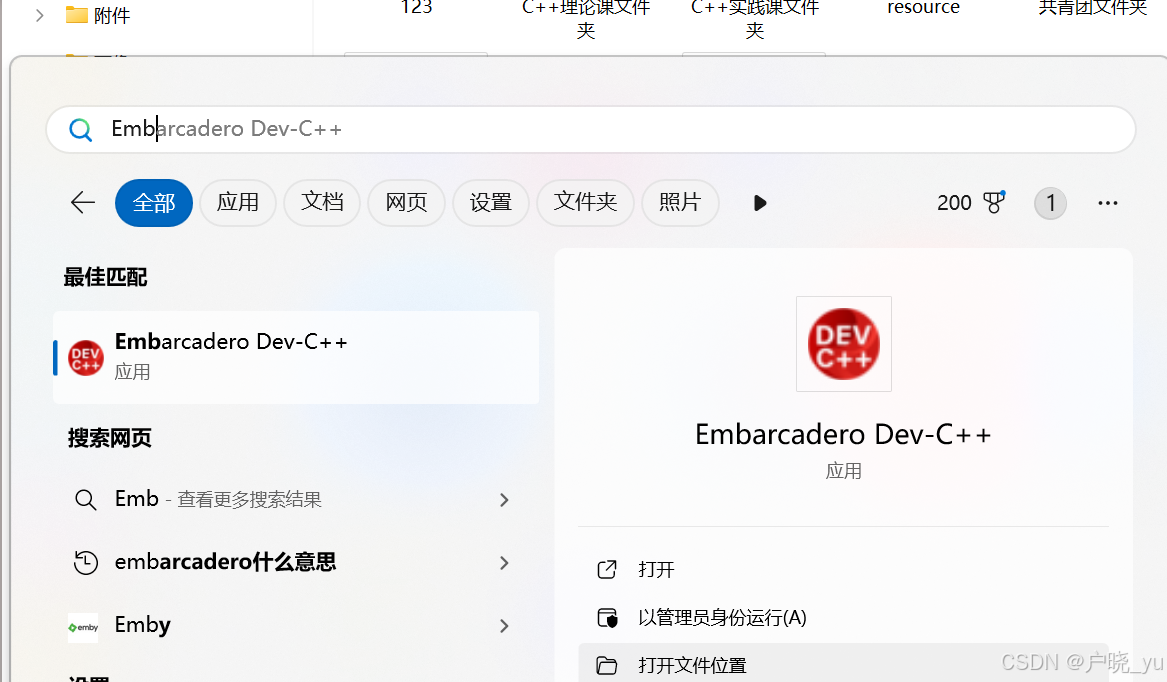This screenshot has height=682, width=1167.
Task: Show more filters with the play arrow
Action: [x=759, y=203]
